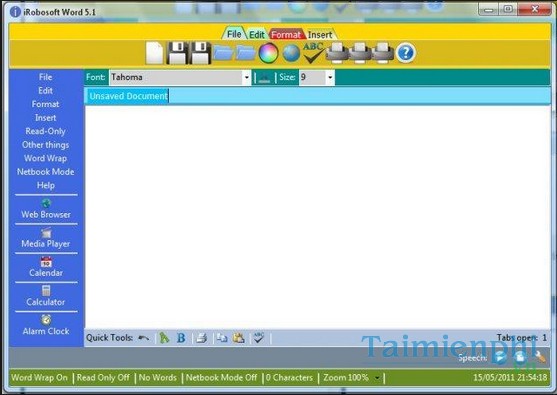The image size is (557, 395).
Task: Open Format menu in the left sidebar
Action: point(45,104)
